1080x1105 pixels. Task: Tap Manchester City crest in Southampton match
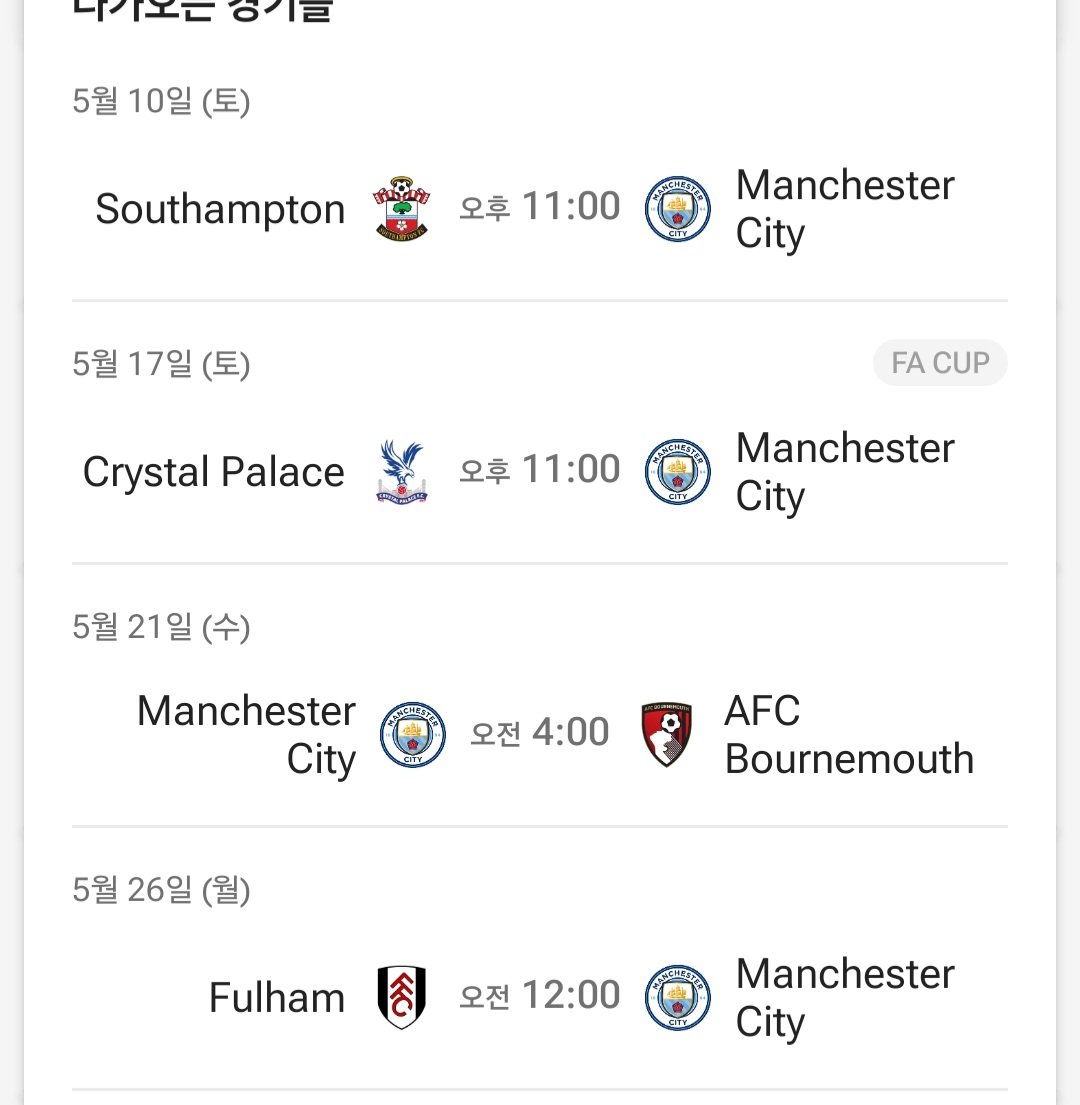click(678, 209)
